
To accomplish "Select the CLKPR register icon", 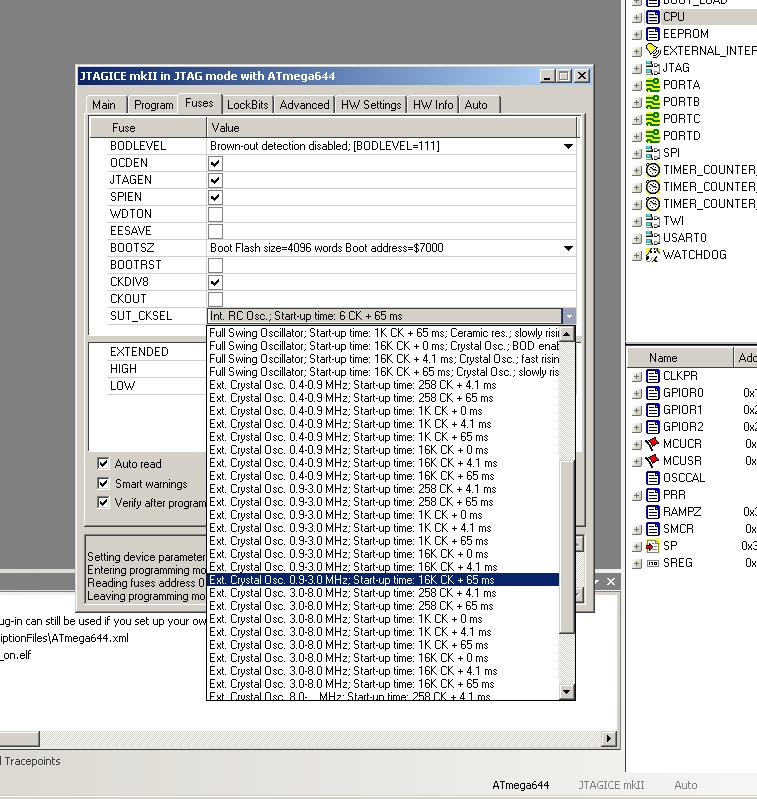I will (653, 376).
